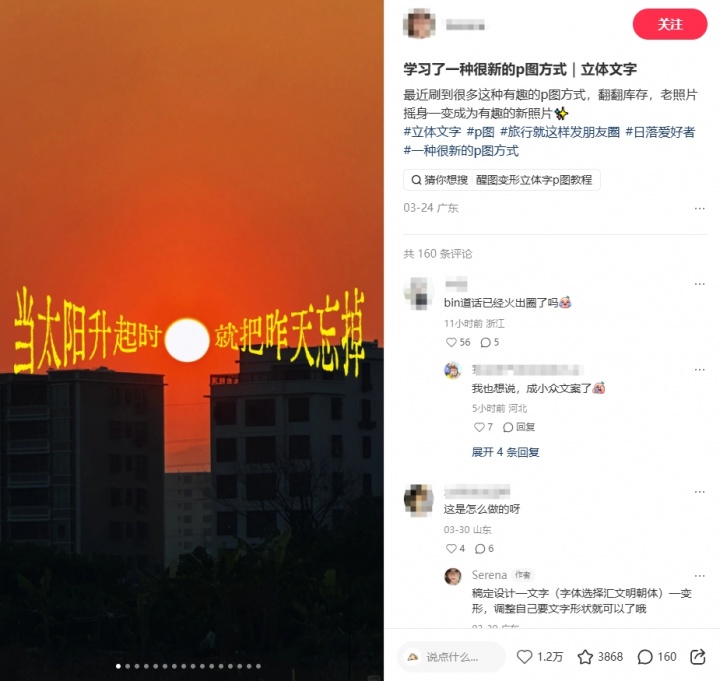Open more options beside the 03-24 广东 date
This screenshot has width=720, height=681.
(699, 208)
